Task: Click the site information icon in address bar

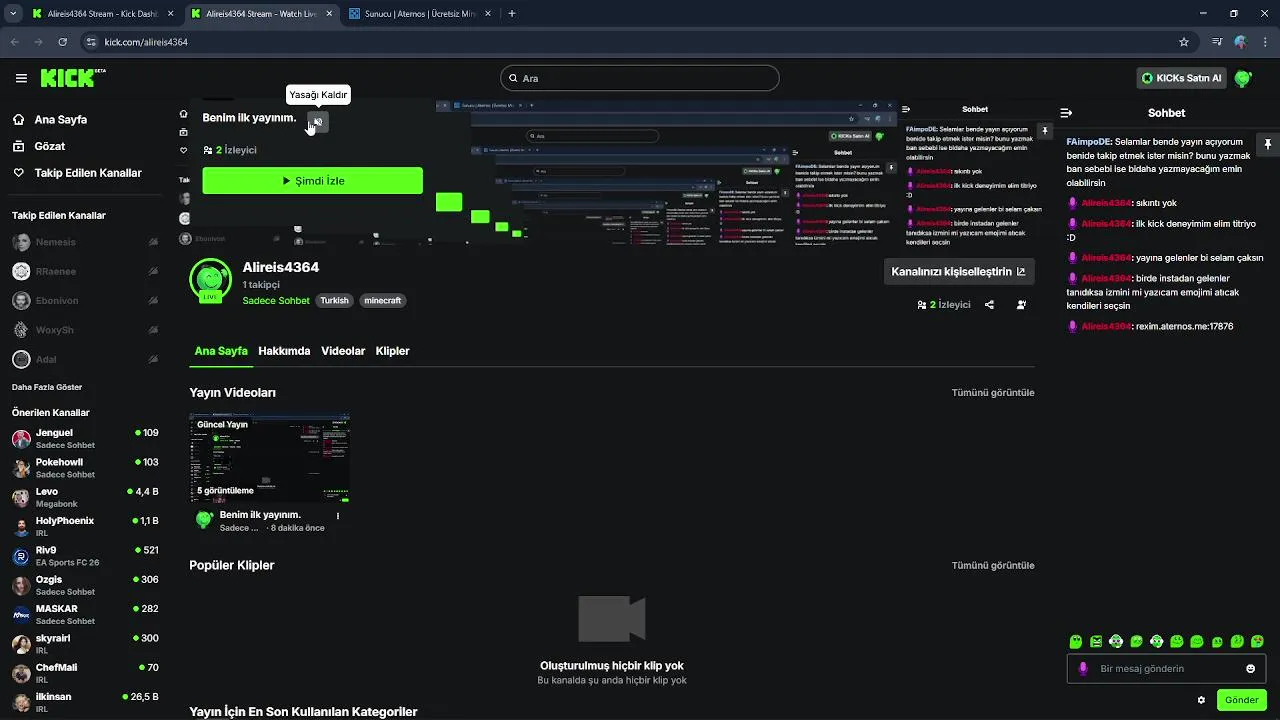Action: [91, 42]
